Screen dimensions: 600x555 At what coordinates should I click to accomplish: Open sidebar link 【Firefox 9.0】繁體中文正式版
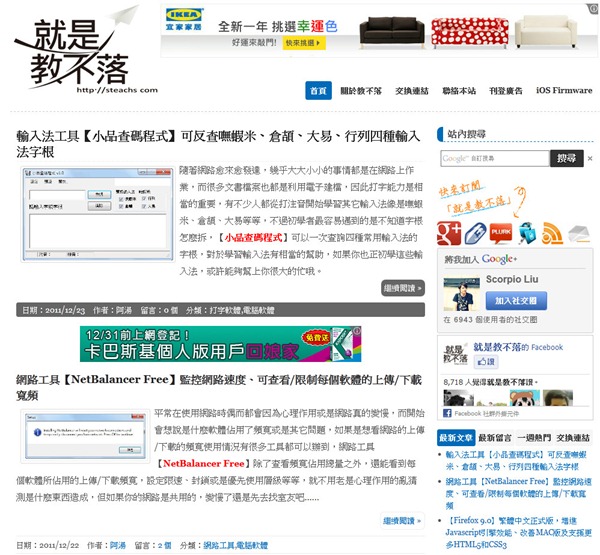pyautogui.click(x=518, y=532)
